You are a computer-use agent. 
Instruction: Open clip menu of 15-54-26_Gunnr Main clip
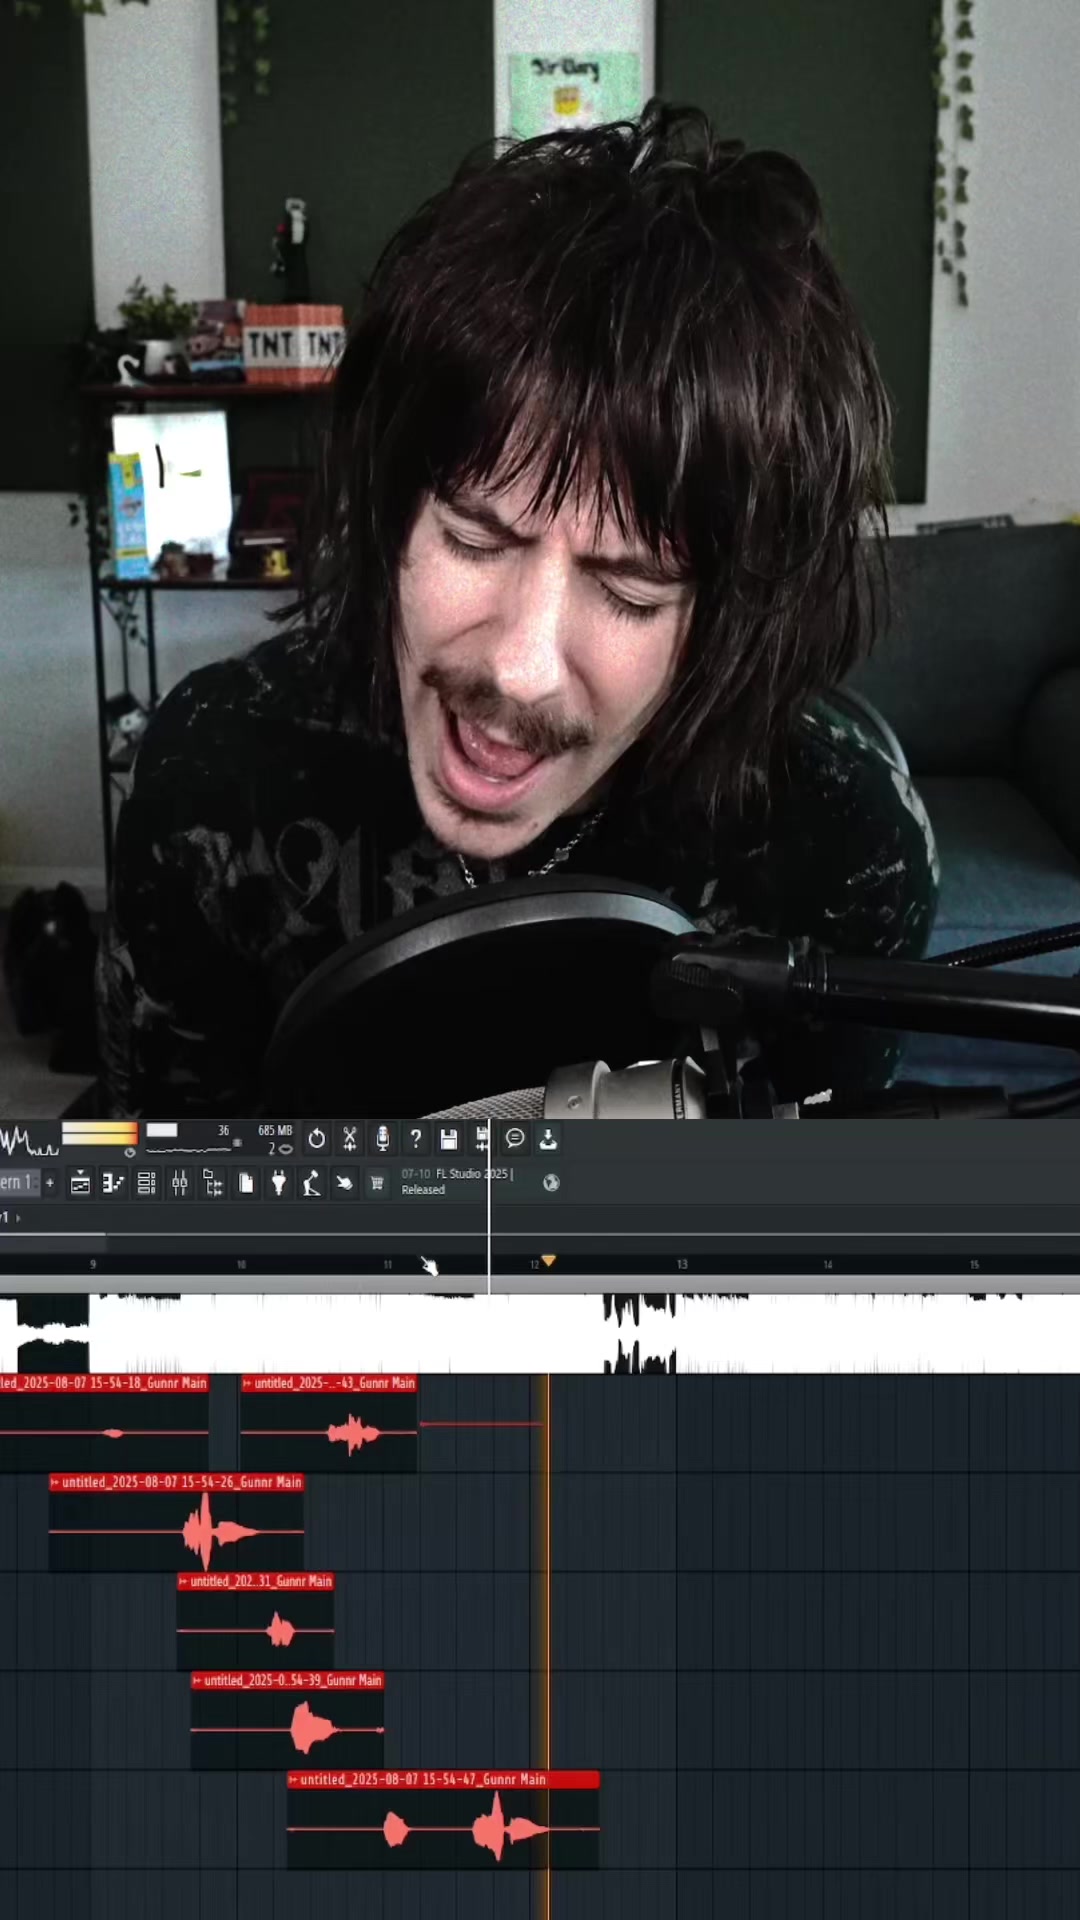(55, 1482)
